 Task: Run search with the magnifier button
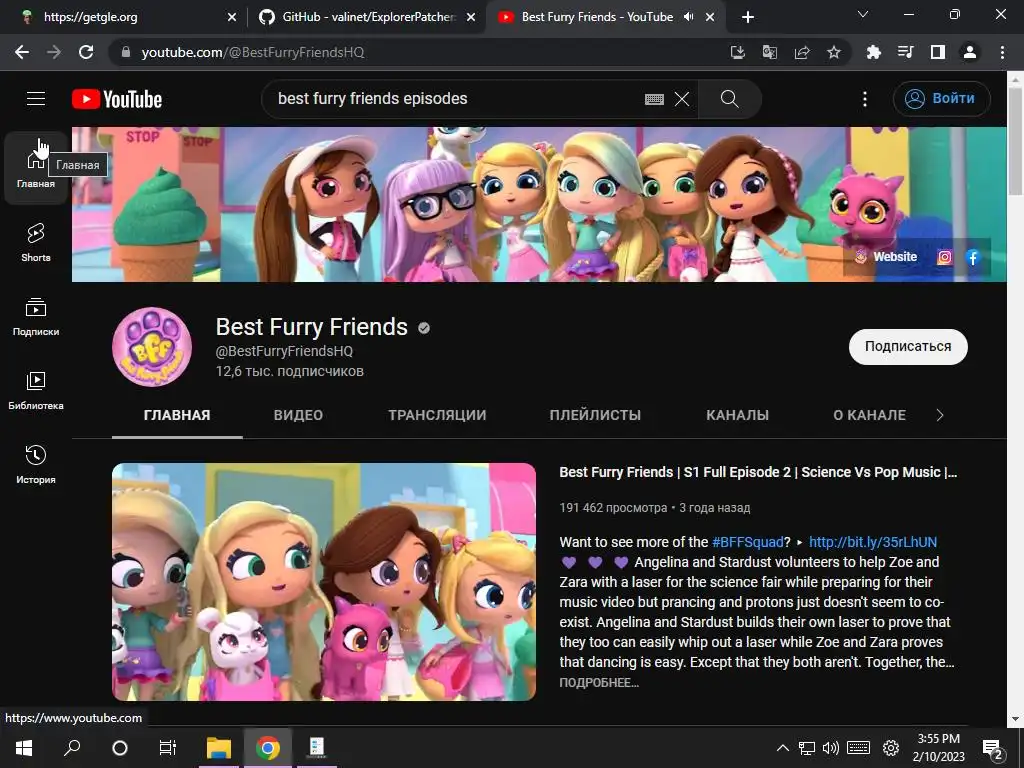click(729, 99)
